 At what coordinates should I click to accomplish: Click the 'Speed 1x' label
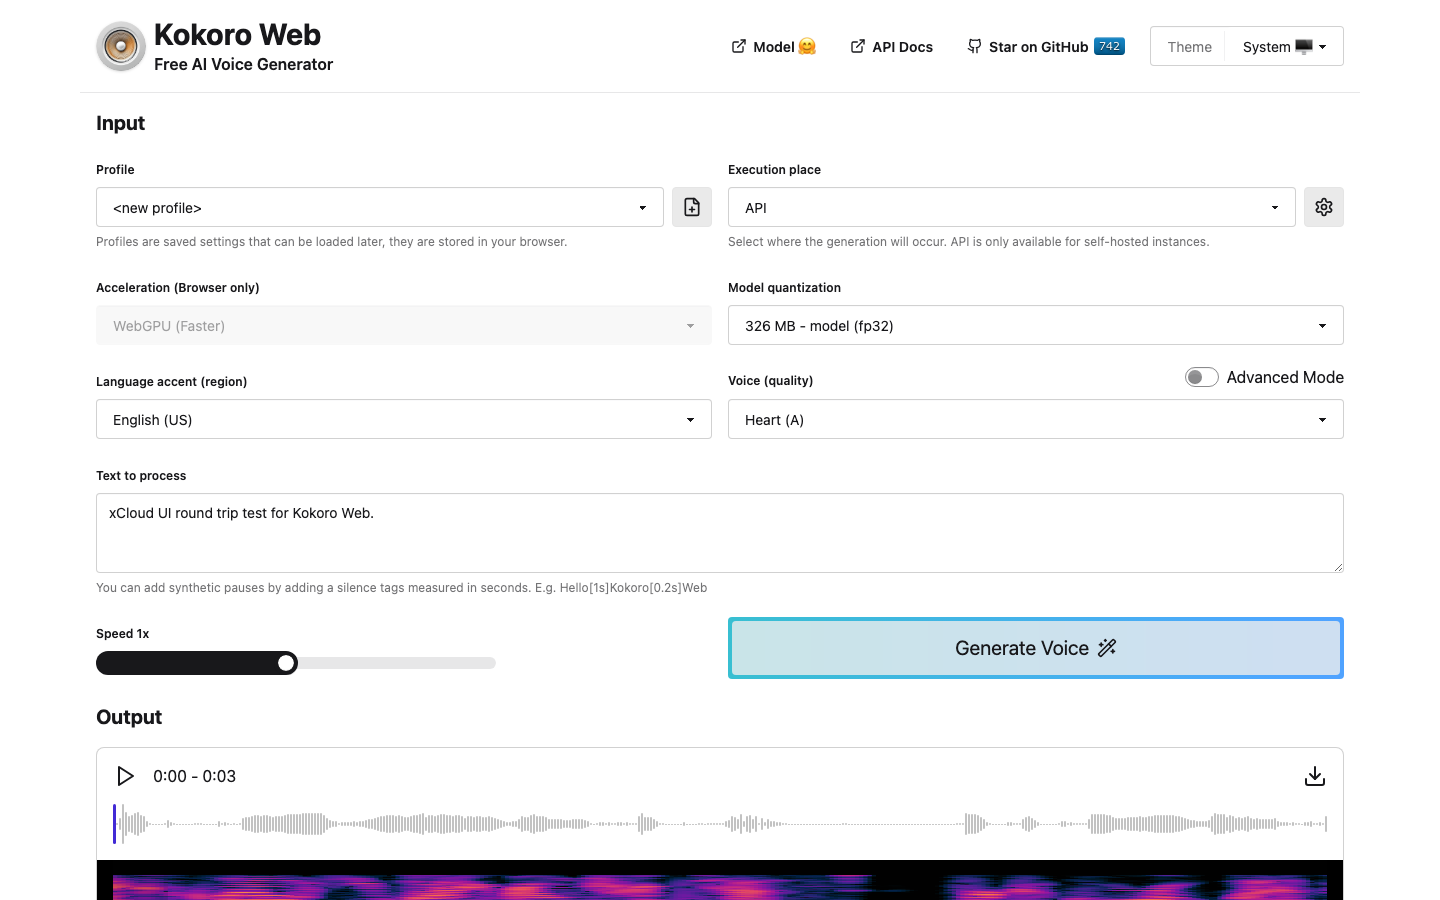click(x=122, y=634)
